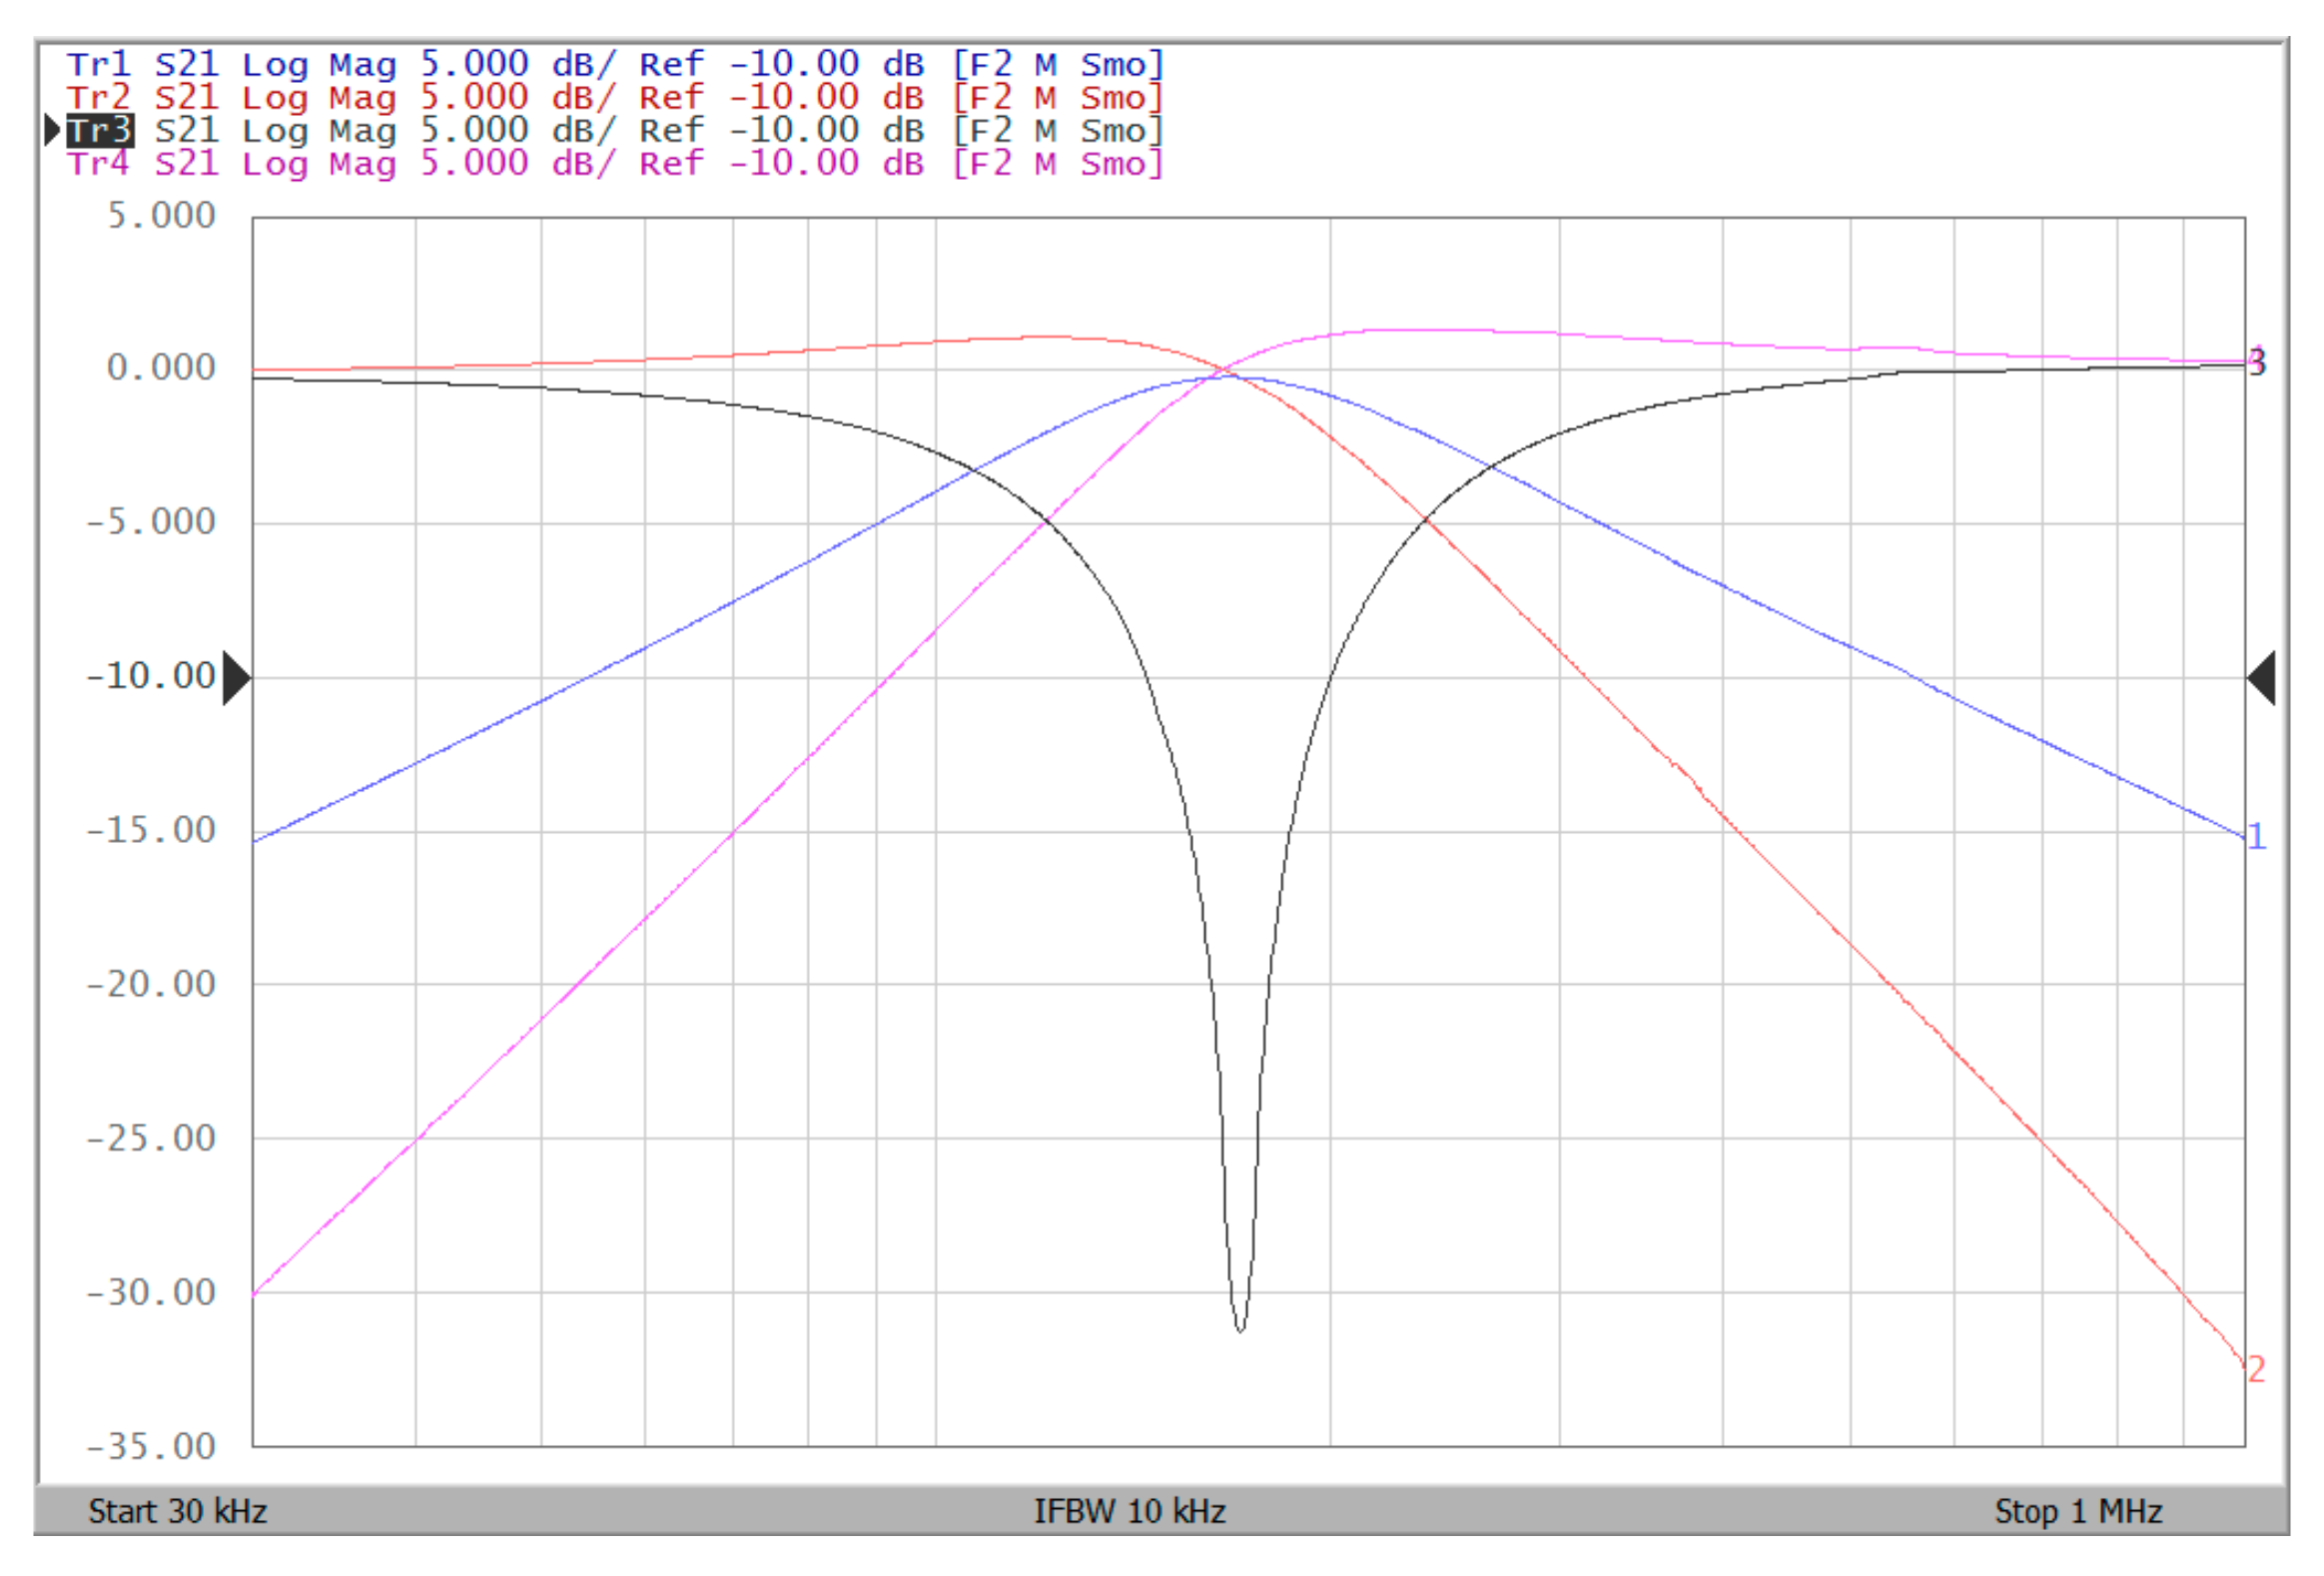The width and height of the screenshot is (2324, 1576).
Task: Click the Start 30 kHz field
Action: point(178,1511)
